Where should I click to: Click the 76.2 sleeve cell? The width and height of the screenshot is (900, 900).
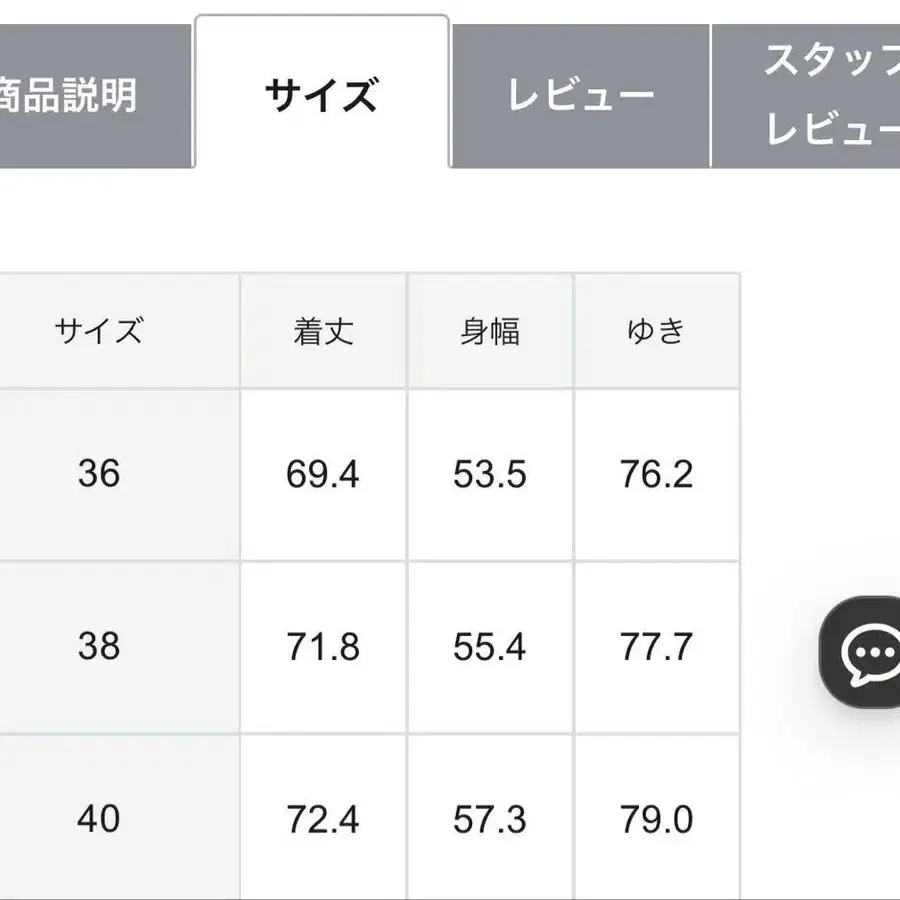(656, 474)
